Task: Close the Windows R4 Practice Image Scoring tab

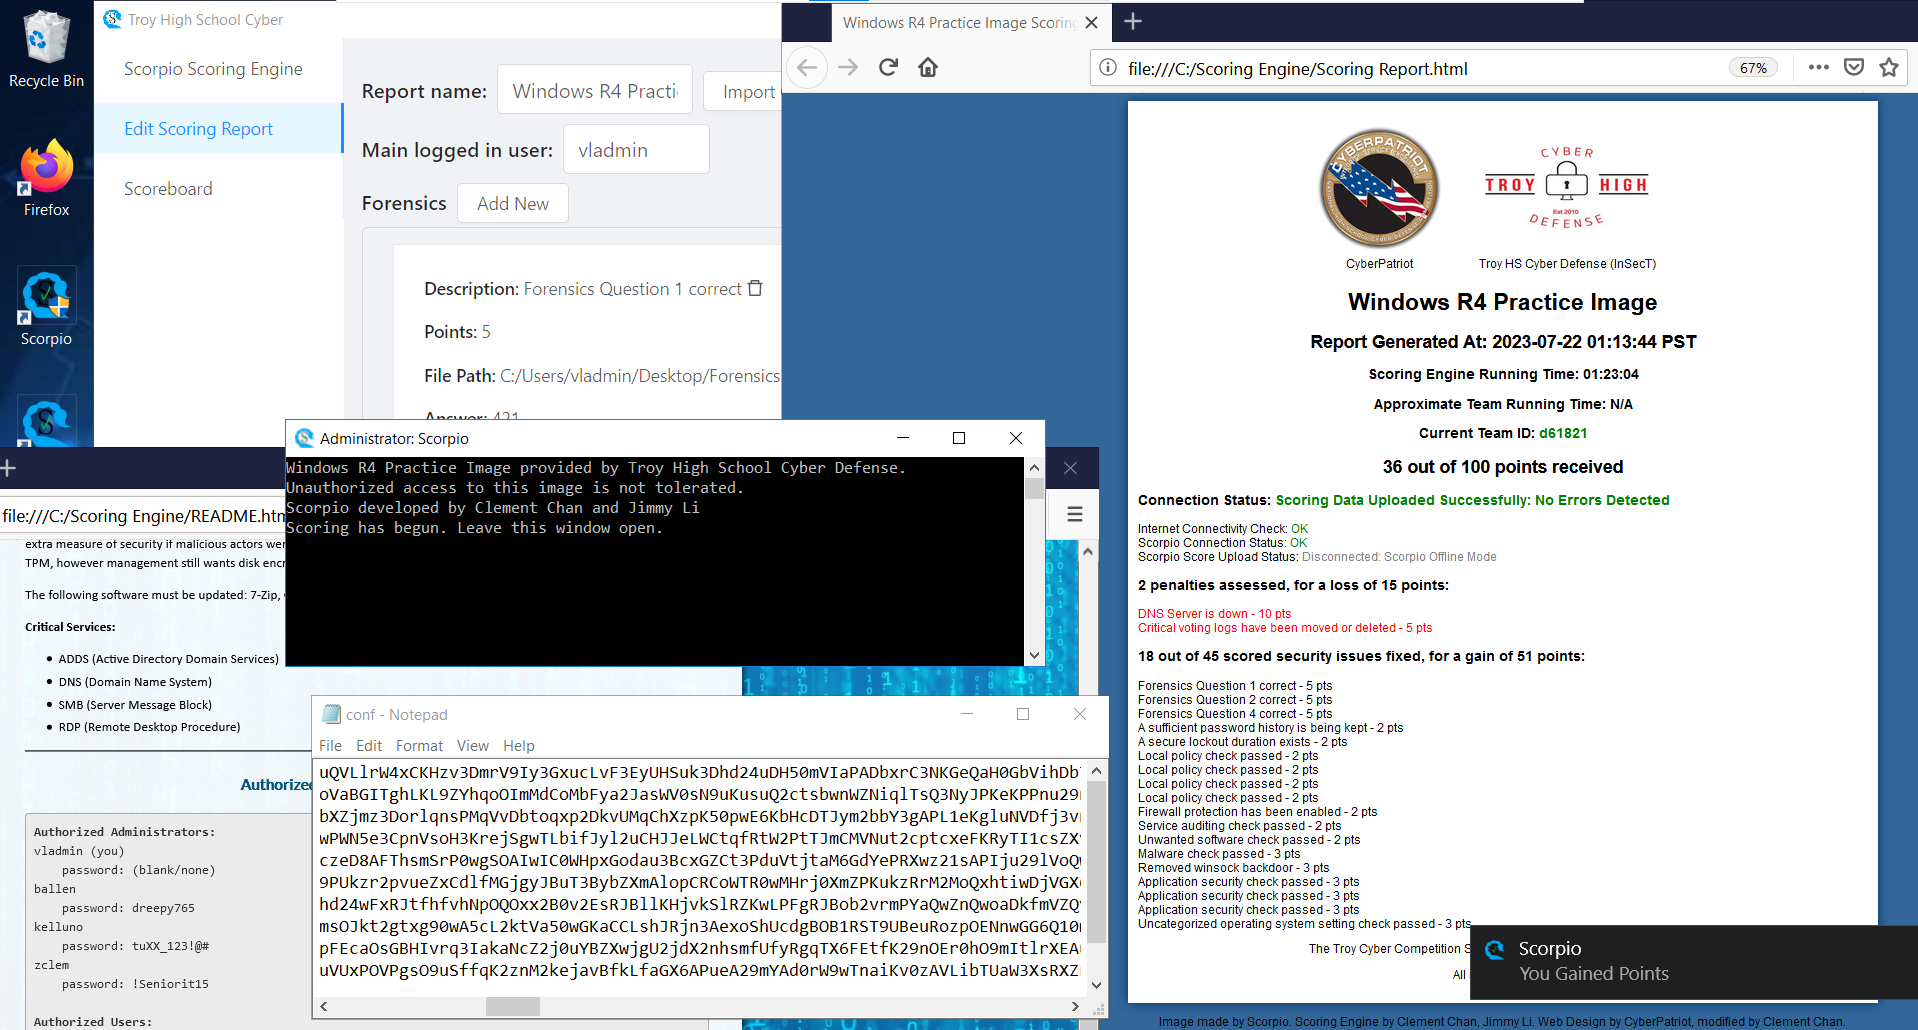Action: click(1092, 22)
